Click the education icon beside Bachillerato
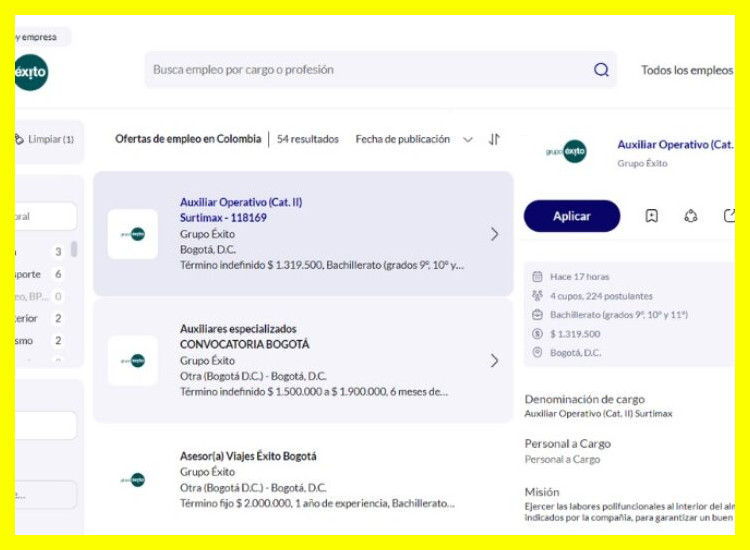This screenshot has height=550, width=750. coord(537,315)
